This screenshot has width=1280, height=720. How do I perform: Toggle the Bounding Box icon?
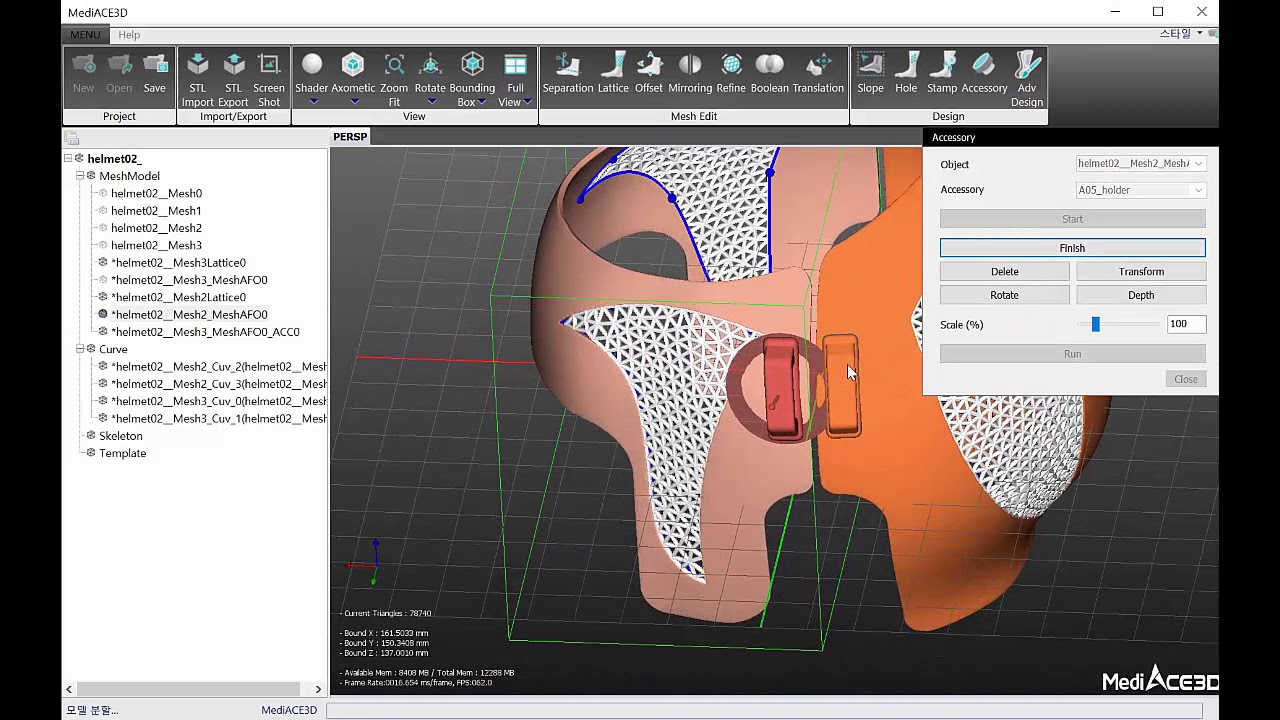click(472, 65)
